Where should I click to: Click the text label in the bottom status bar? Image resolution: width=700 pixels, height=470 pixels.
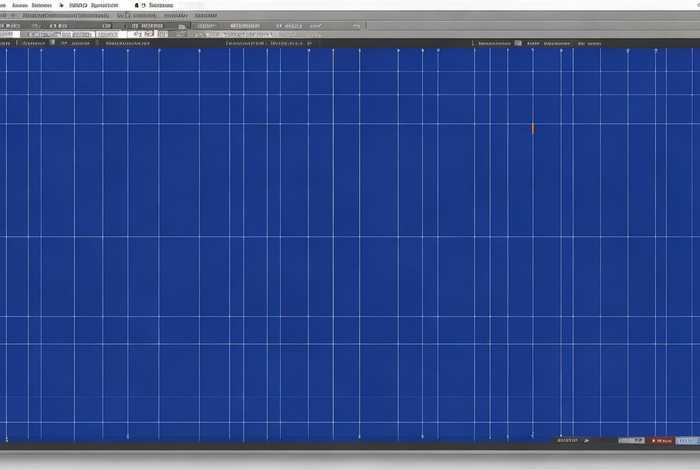567,440
